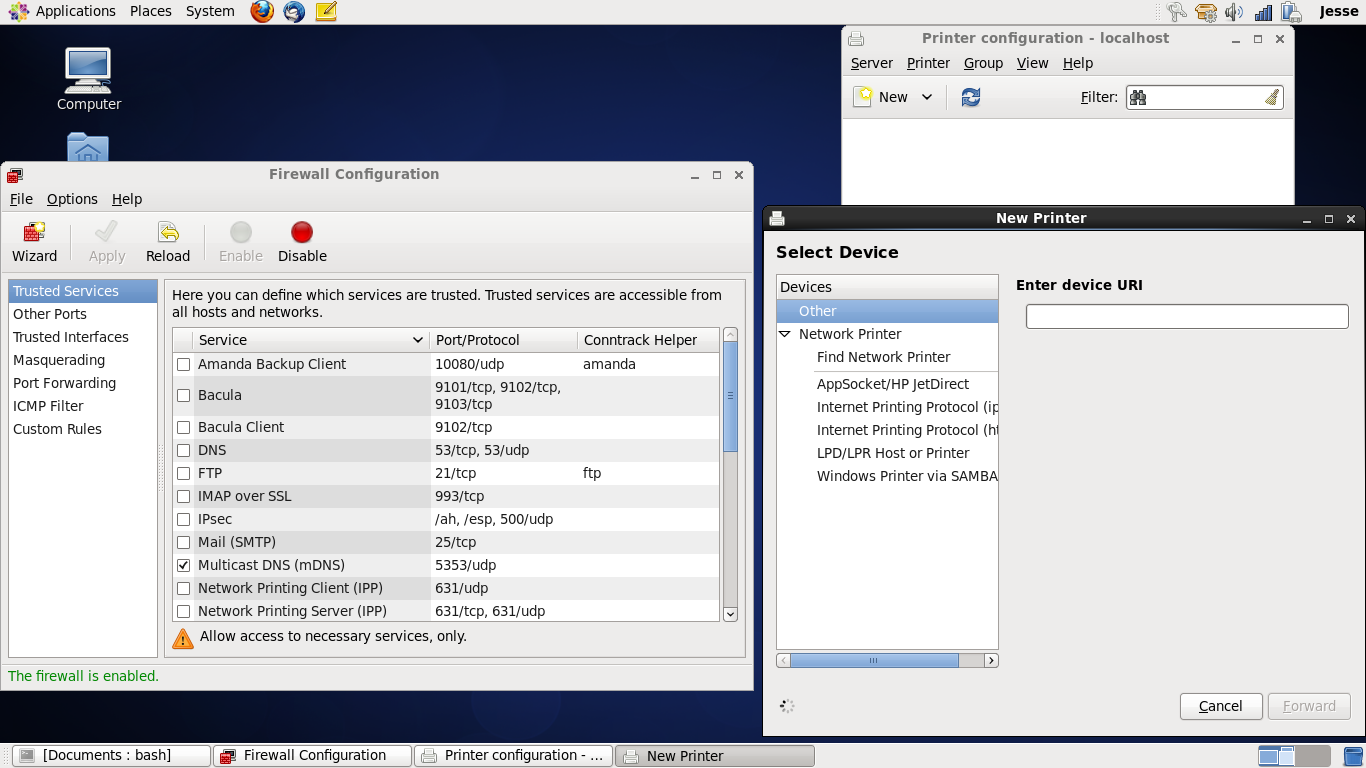This screenshot has height=768, width=1366.
Task: Uncheck Multicast DNS (mDNS) checkbox
Action: 183,566
